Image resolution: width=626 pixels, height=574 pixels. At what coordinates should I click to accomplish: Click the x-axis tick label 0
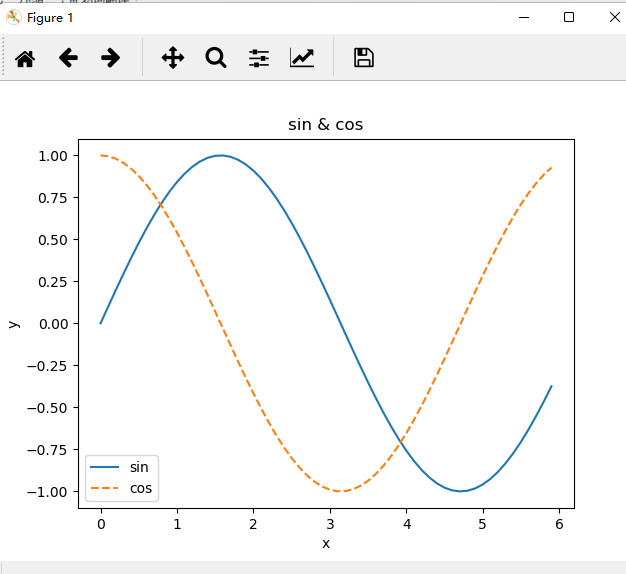[101, 524]
